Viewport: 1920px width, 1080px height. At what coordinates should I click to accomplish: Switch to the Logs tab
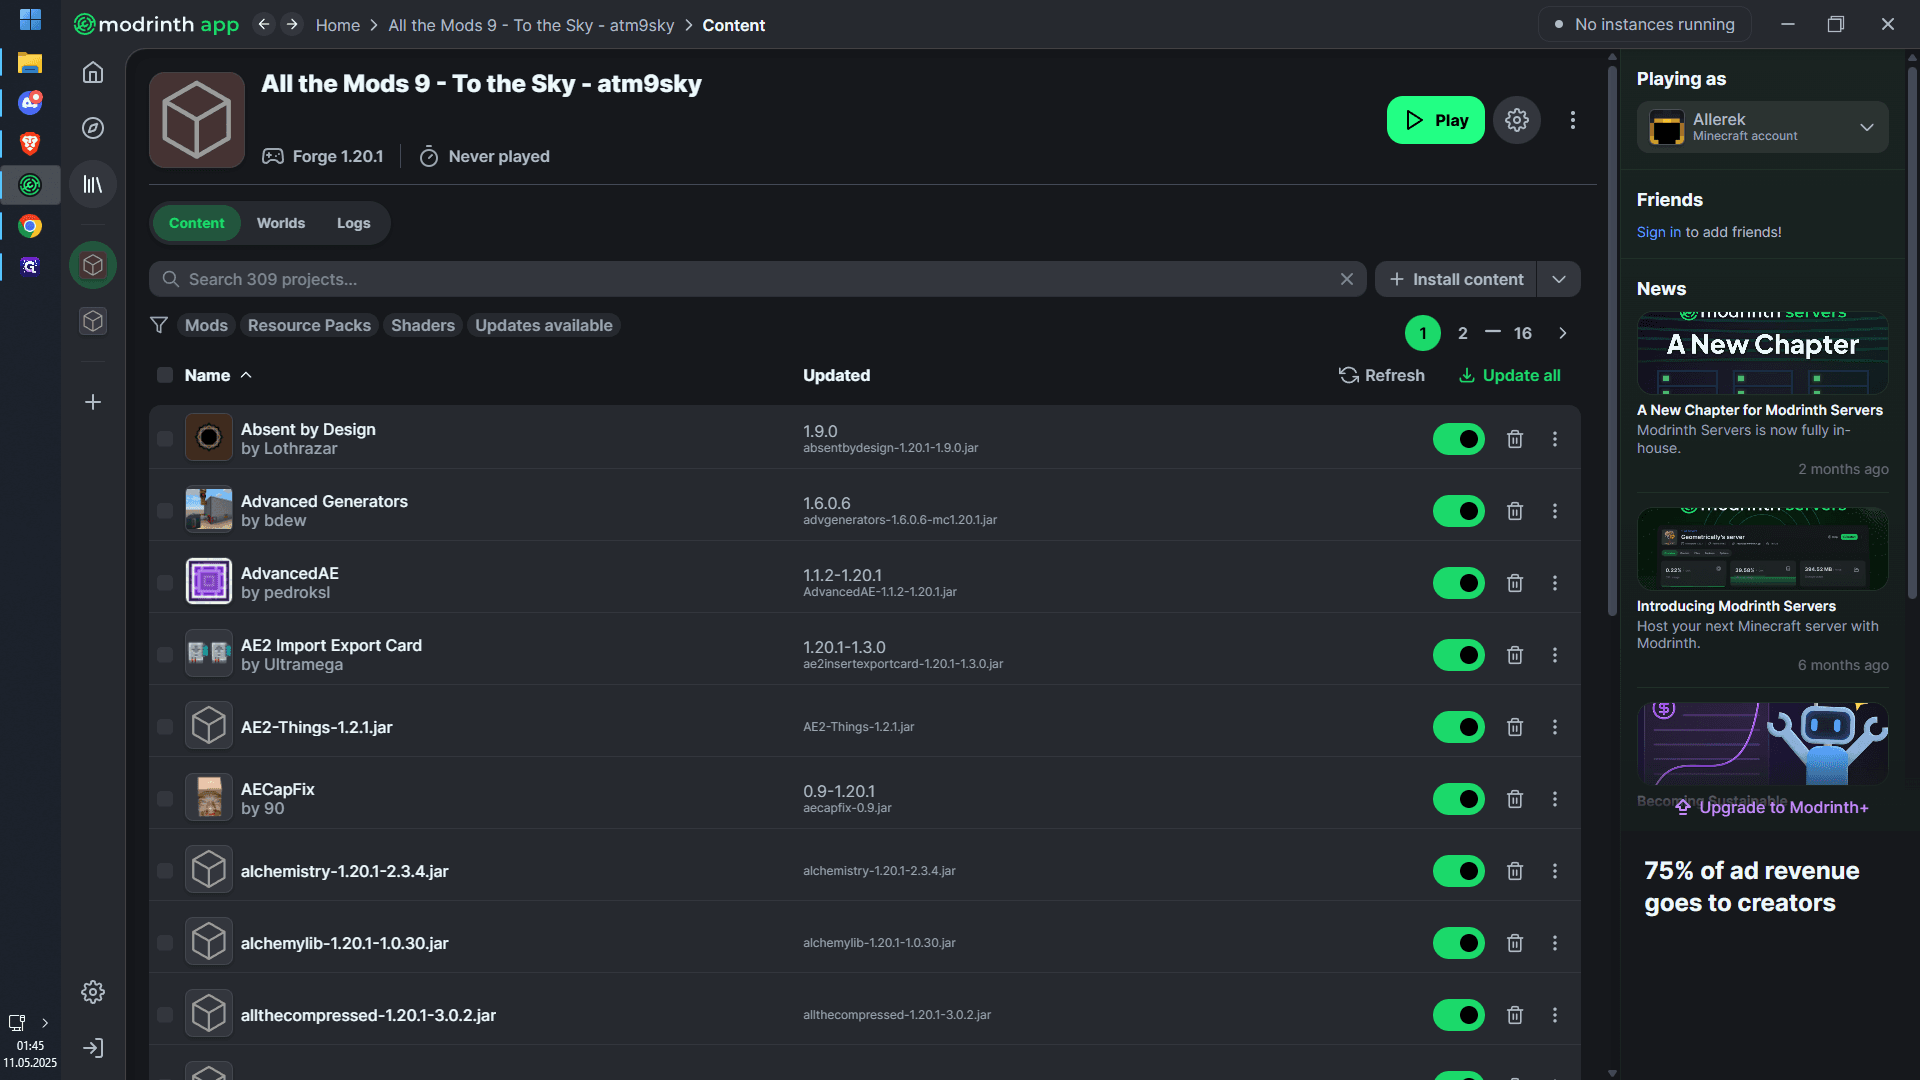click(x=353, y=223)
